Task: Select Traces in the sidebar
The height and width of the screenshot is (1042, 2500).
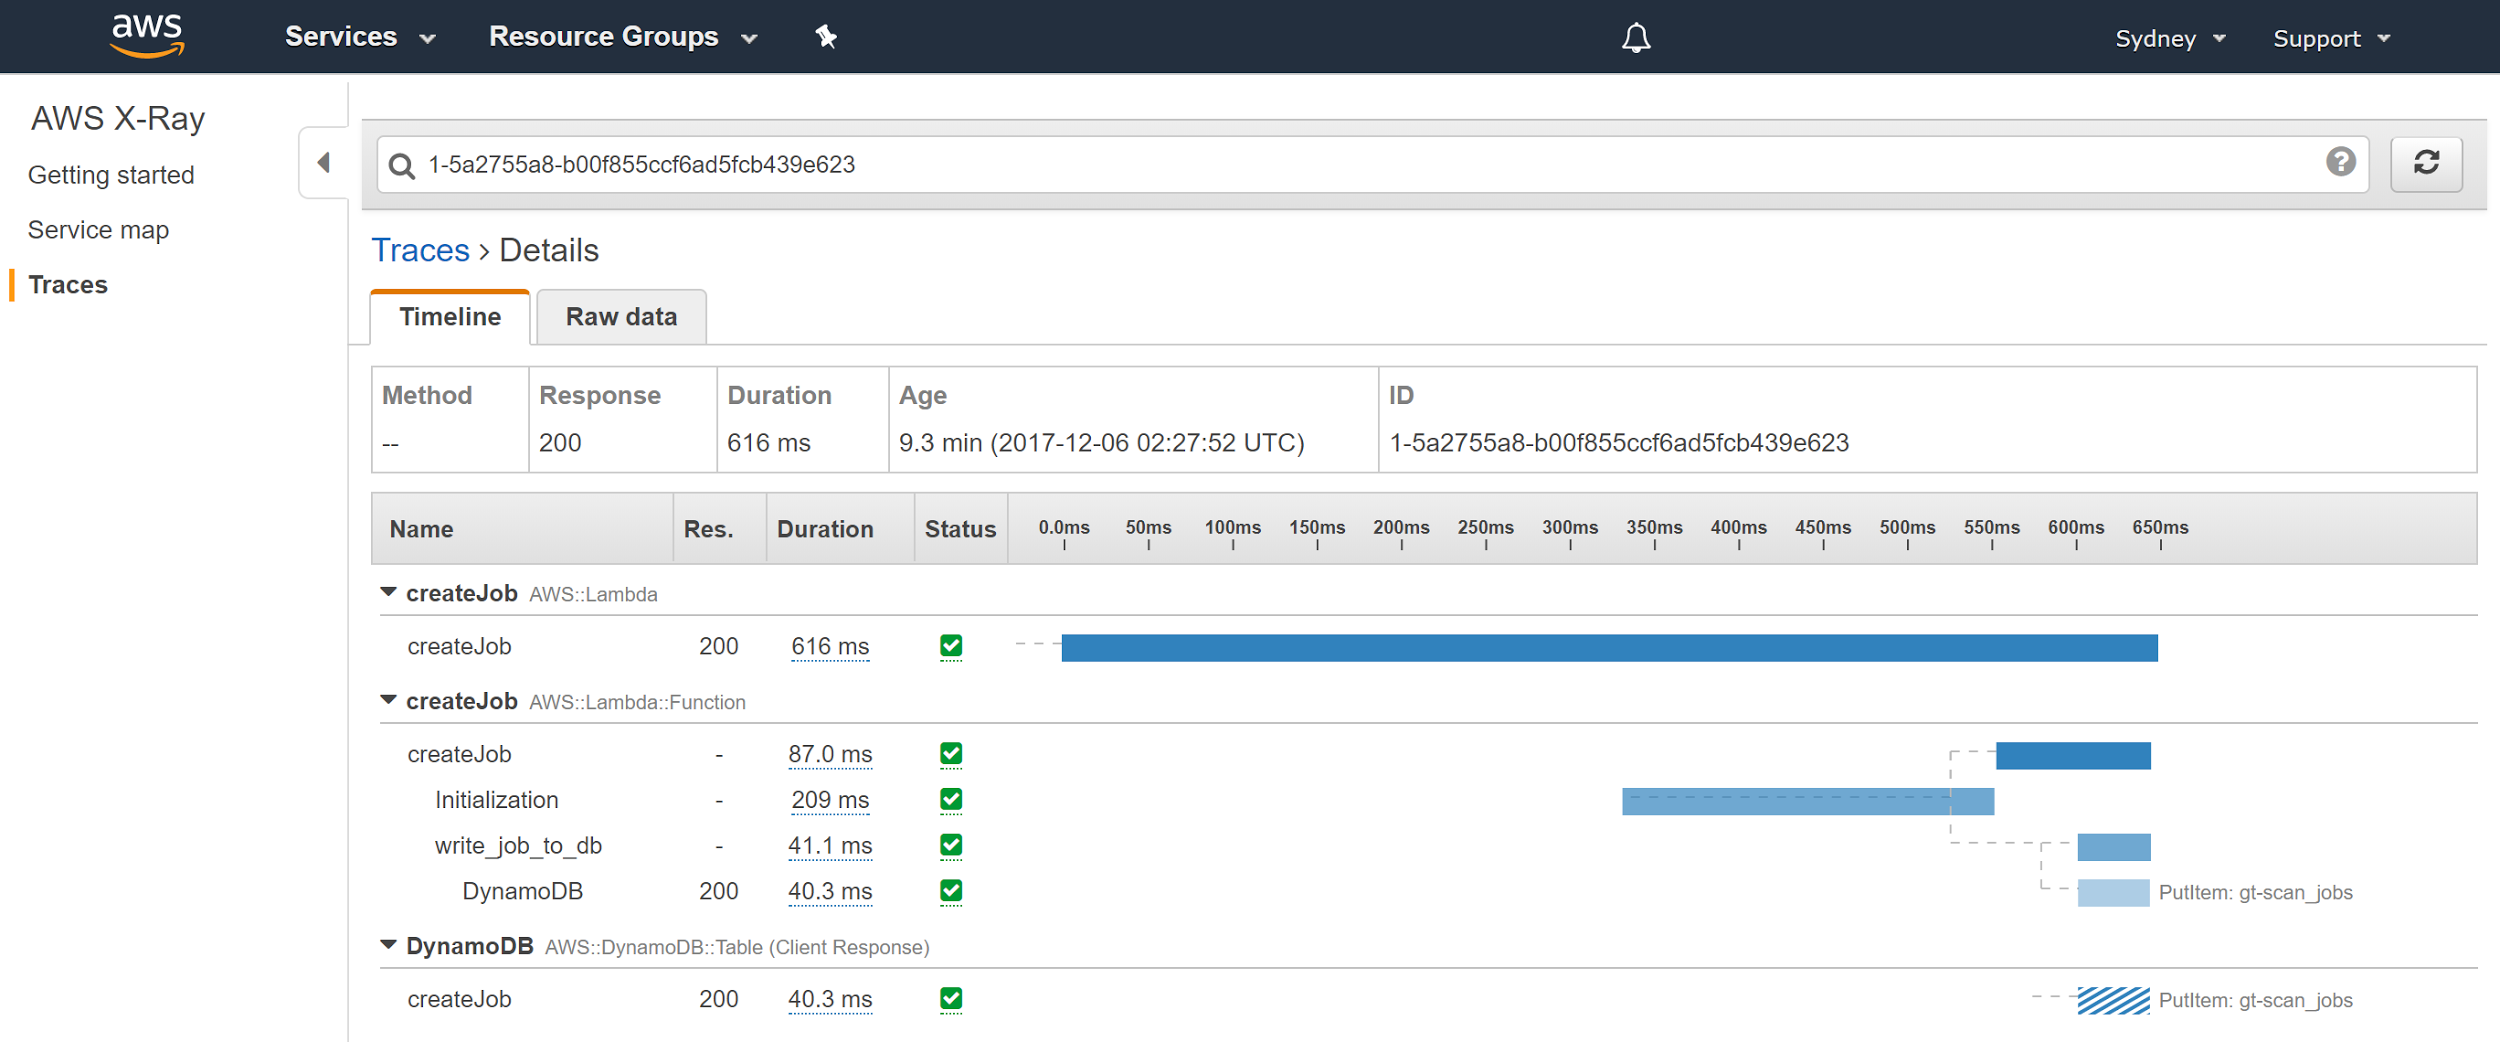Action: (x=68, y=285)
